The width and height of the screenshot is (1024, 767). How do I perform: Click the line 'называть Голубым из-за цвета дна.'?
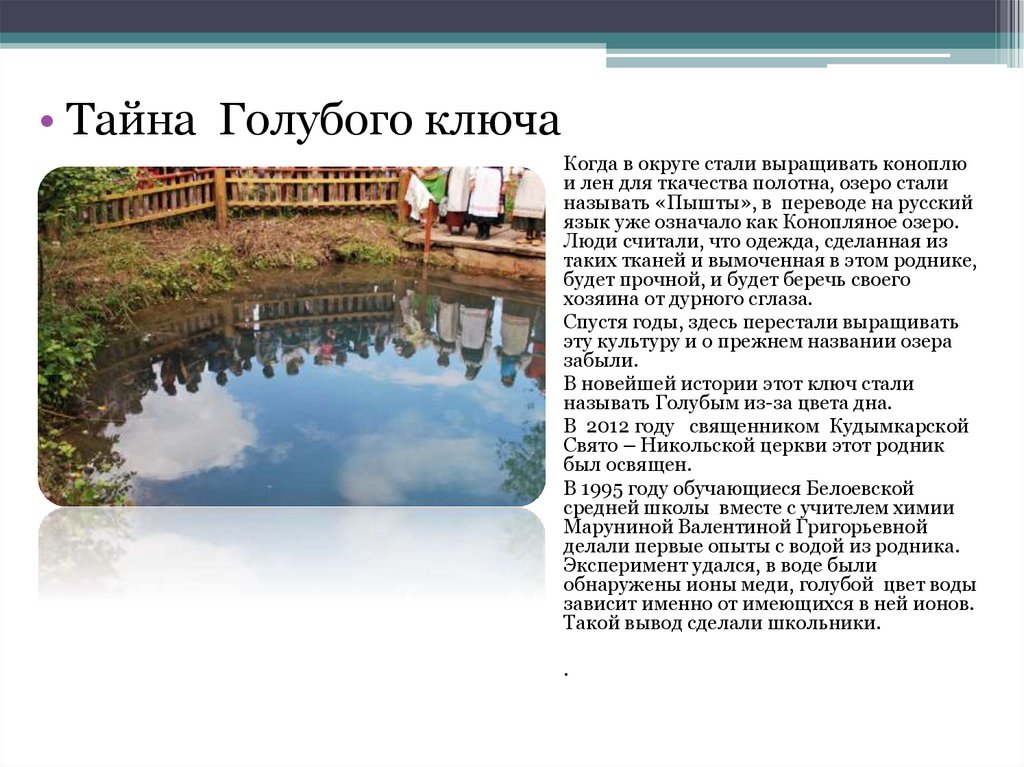728,403
